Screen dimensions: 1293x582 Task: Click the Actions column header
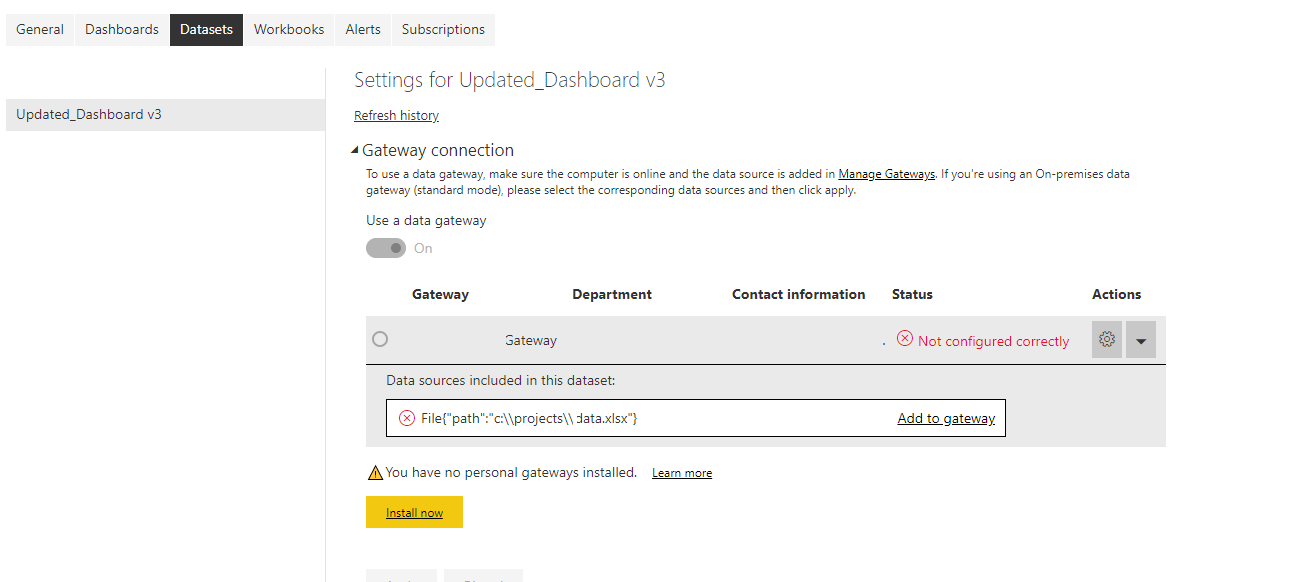tap(1116, 294)
